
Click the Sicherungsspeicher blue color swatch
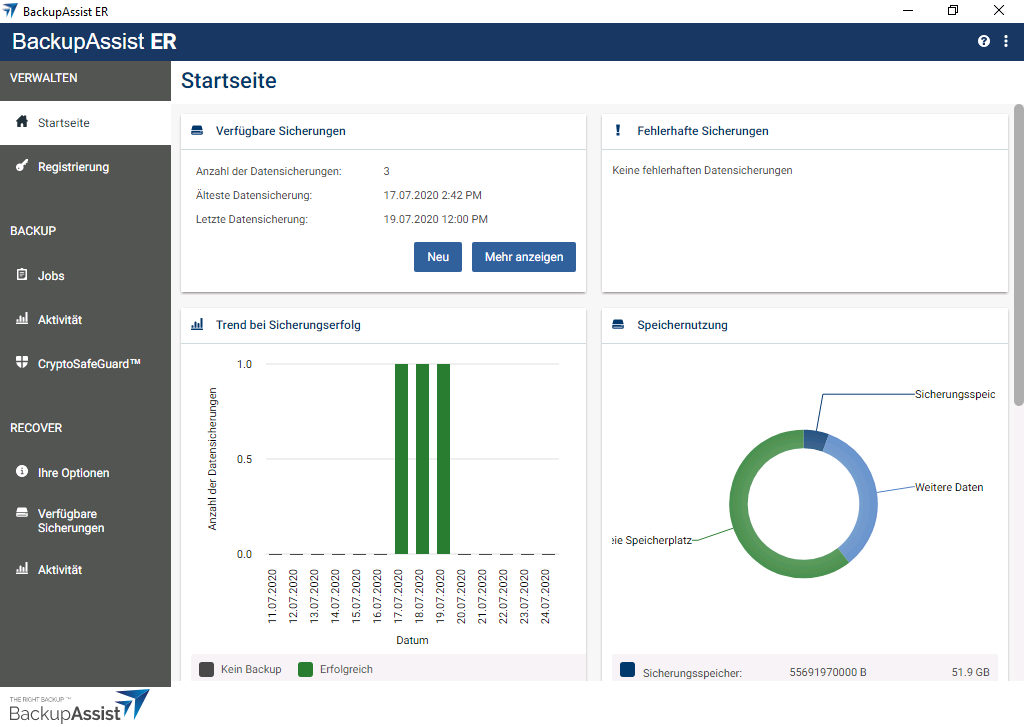627,670
